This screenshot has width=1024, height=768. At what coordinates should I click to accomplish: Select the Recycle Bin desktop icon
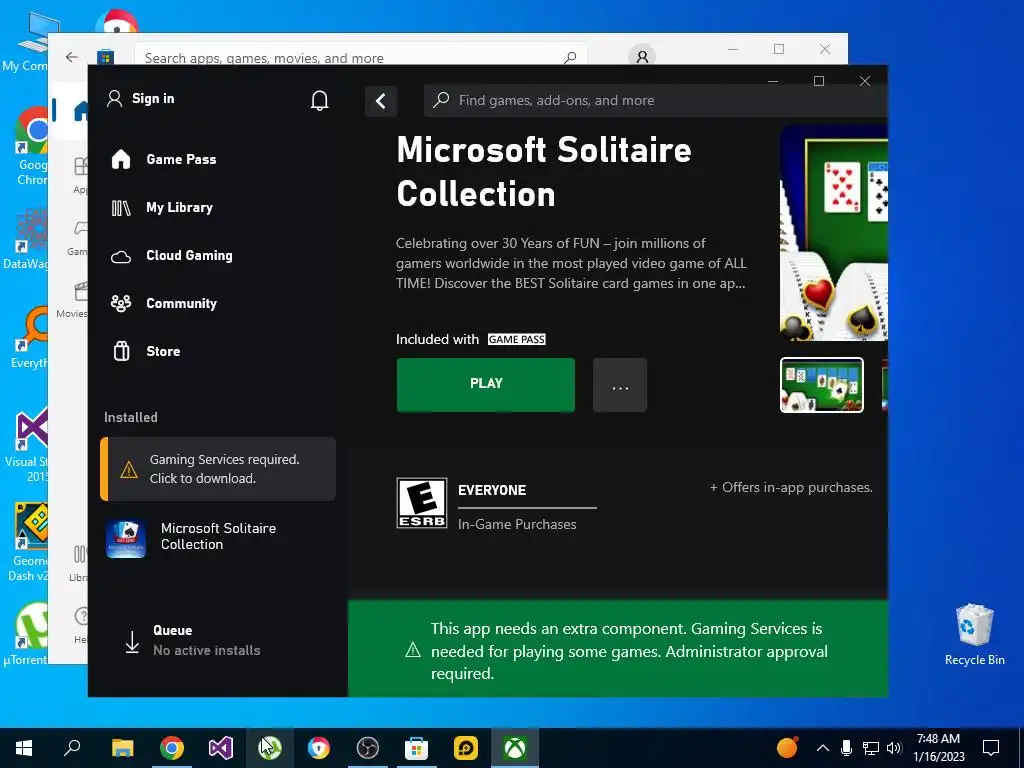(974, 634)
